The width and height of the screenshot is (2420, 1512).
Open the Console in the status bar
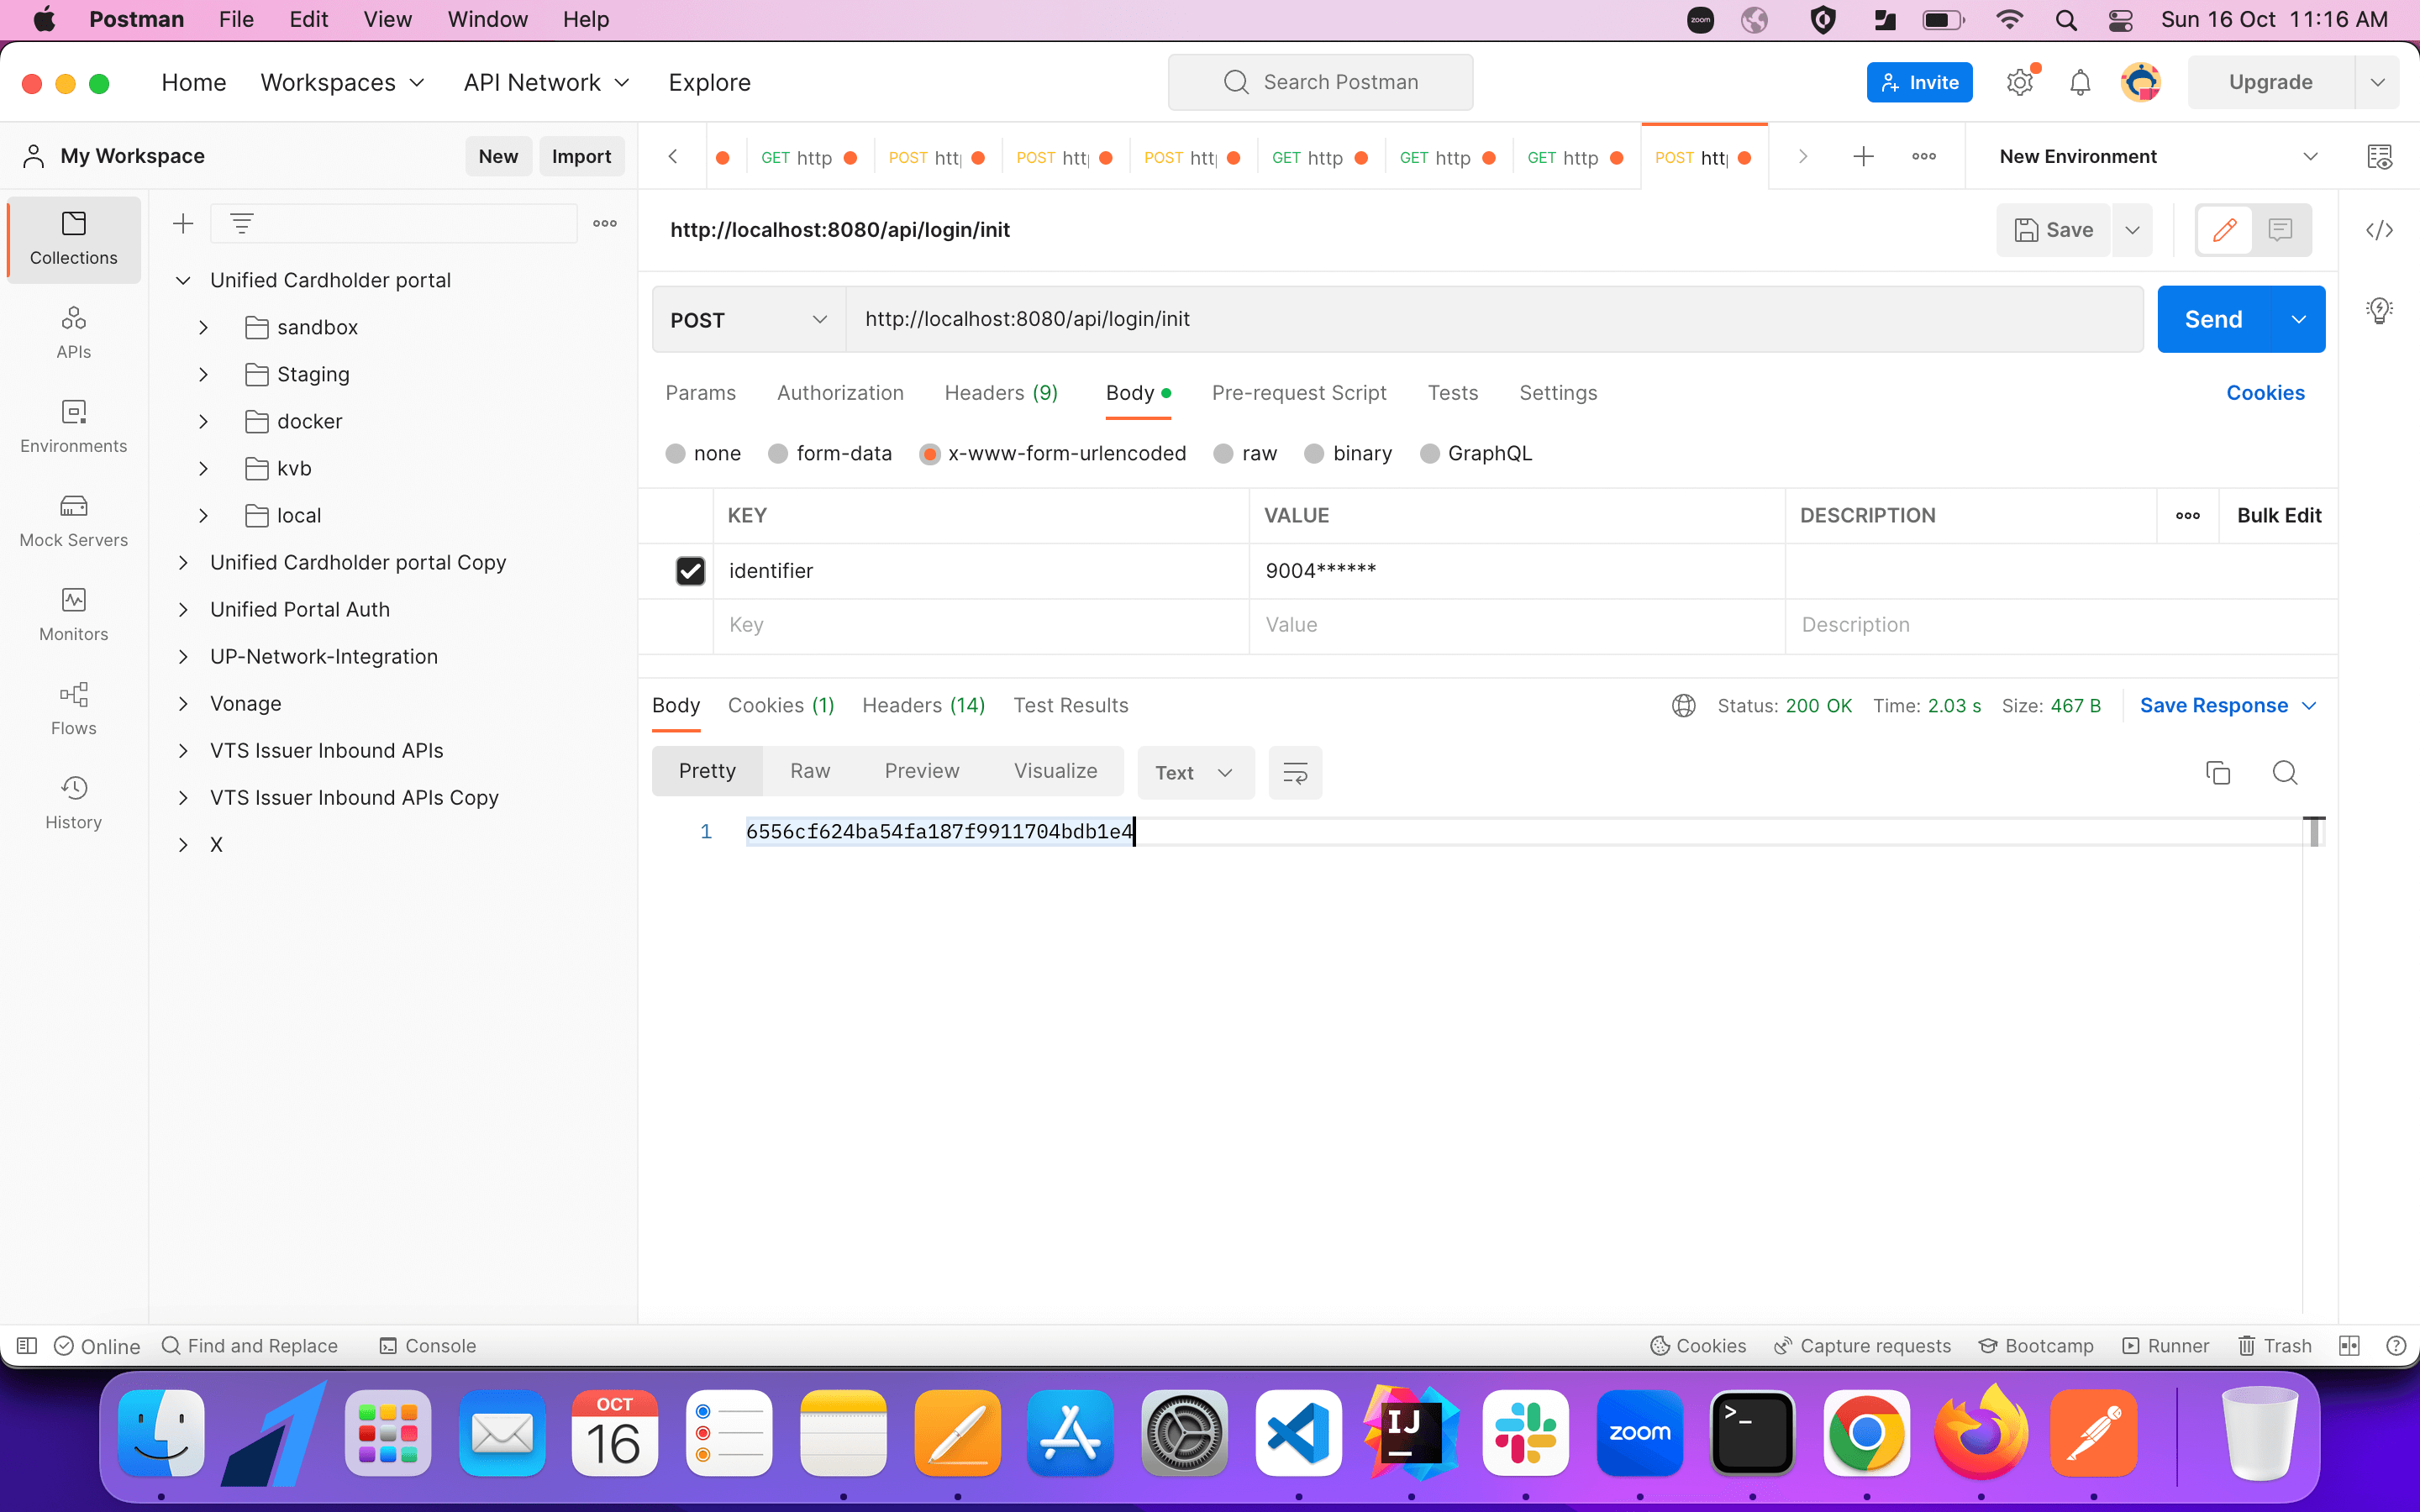tap(428, 1346)
